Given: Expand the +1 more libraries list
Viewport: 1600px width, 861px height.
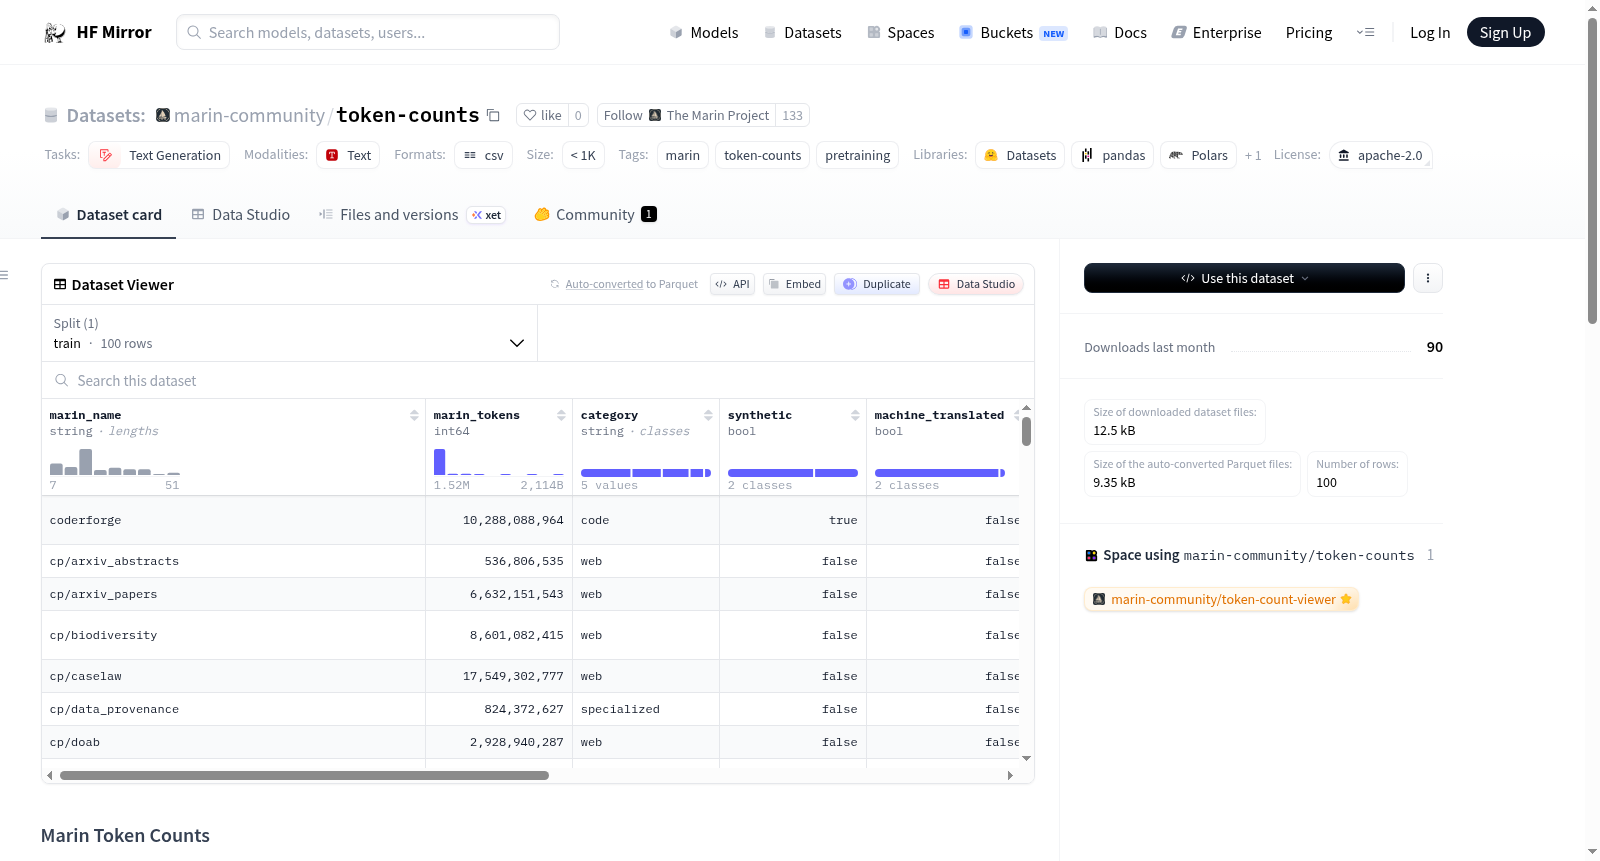Looking at the screenshot, I should (1253, 155).
